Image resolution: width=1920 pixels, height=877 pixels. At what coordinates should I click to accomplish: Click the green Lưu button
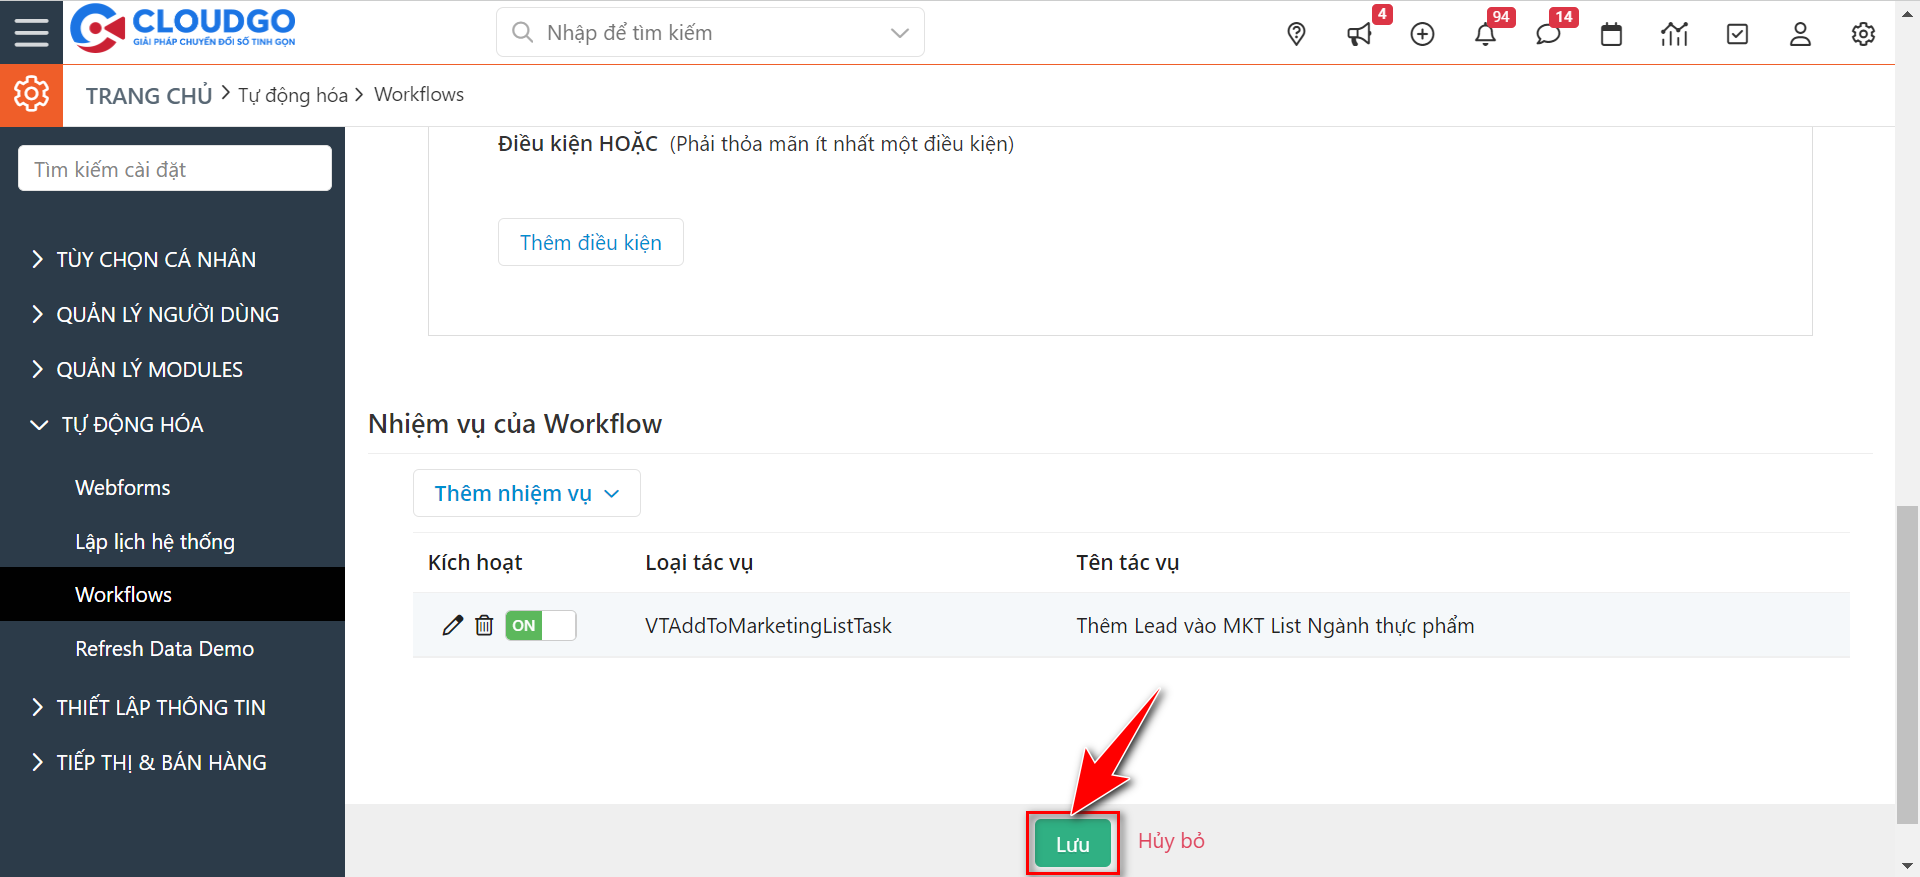(1072, 844)
